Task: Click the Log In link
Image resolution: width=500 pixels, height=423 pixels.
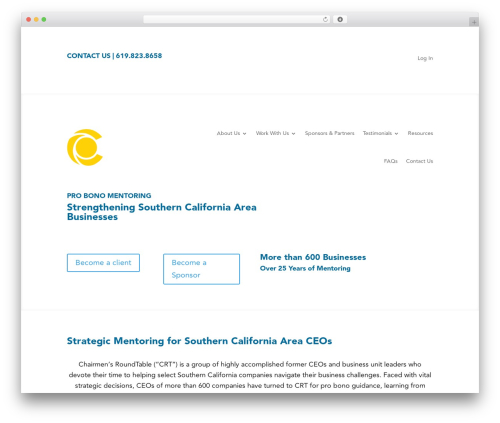Action: (425, 58)
